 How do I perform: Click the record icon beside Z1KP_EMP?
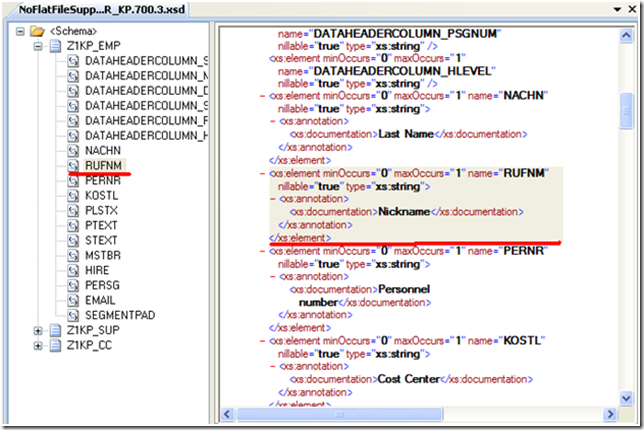[55, 46]
